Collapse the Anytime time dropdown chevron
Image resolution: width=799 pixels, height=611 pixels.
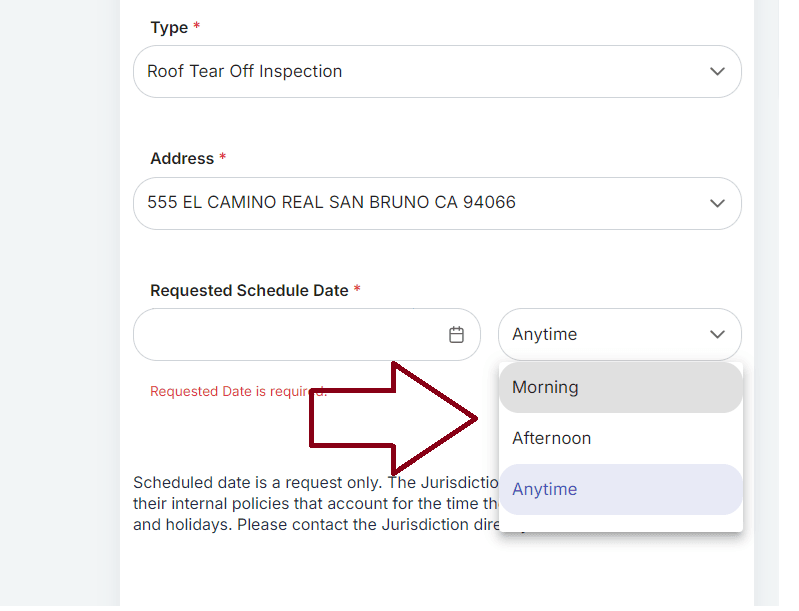[717, 335]
